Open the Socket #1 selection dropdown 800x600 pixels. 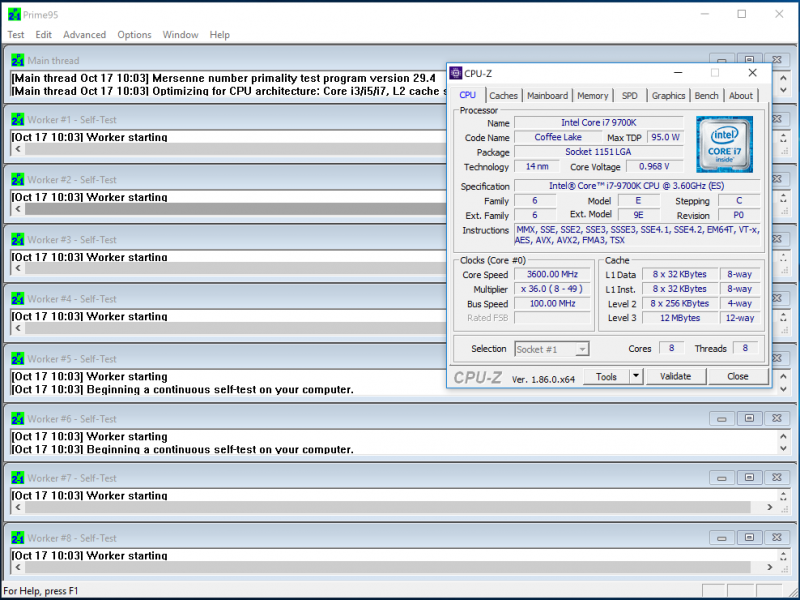(552, 349)
